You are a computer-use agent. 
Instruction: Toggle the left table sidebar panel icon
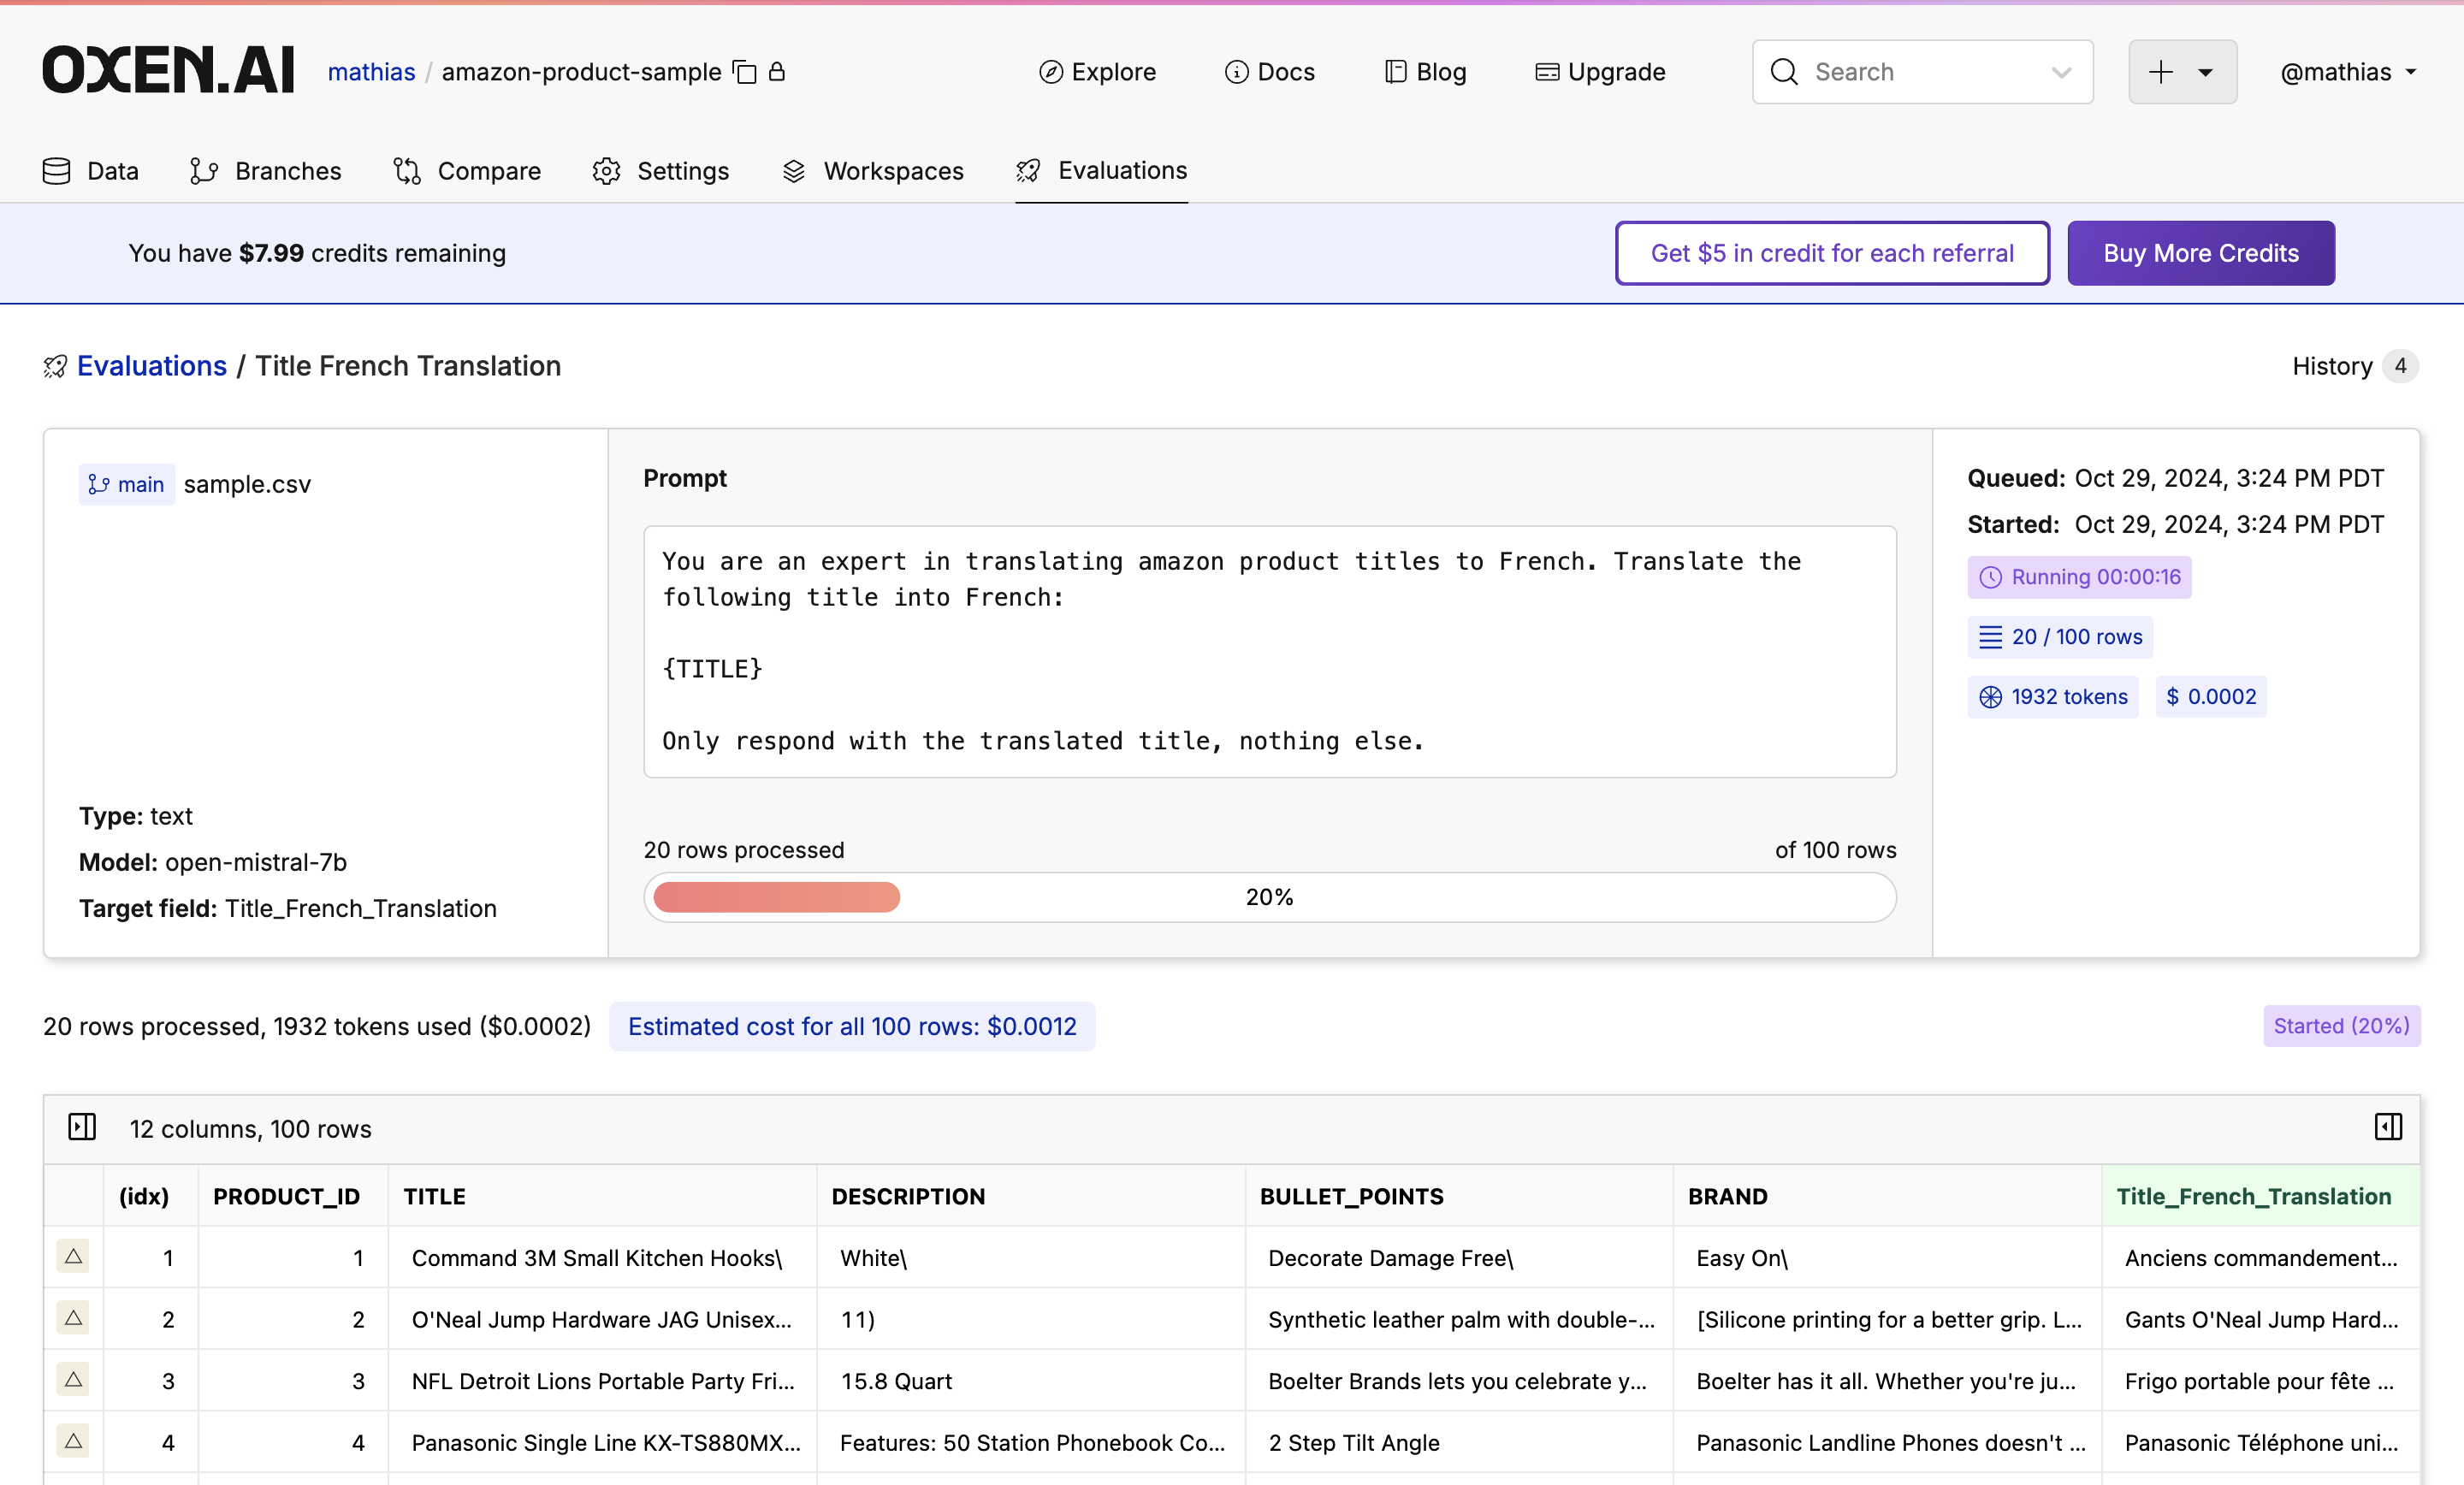[x=82, y=1127]
